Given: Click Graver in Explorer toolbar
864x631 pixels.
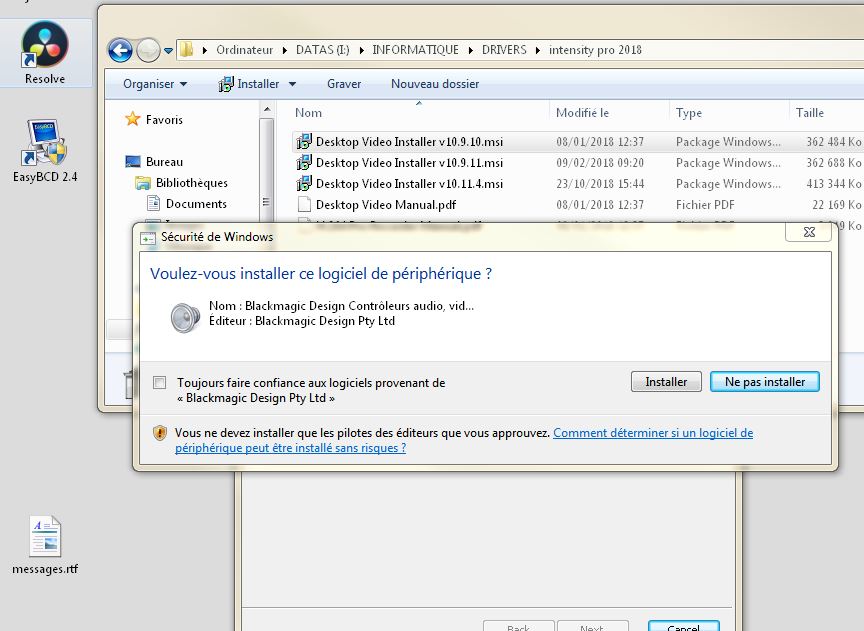Looking at the screenshot, I should point(344,84).
